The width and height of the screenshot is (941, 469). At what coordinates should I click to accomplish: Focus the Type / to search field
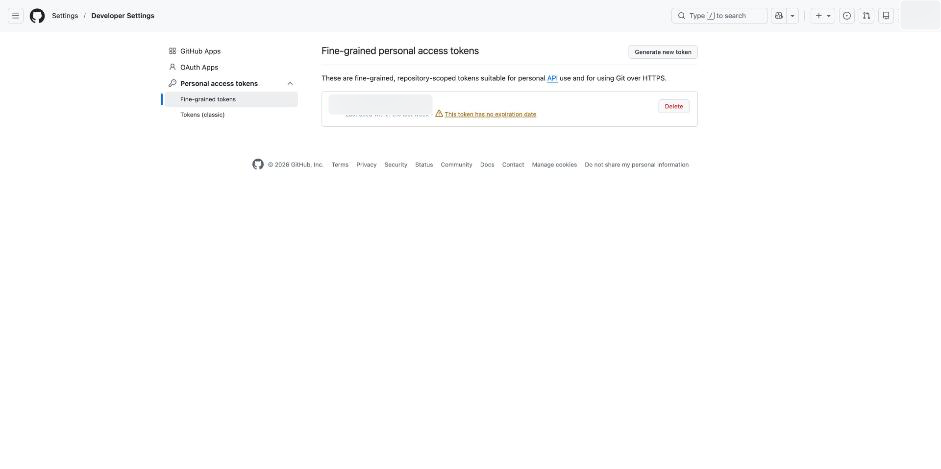[x=719, y=16]
